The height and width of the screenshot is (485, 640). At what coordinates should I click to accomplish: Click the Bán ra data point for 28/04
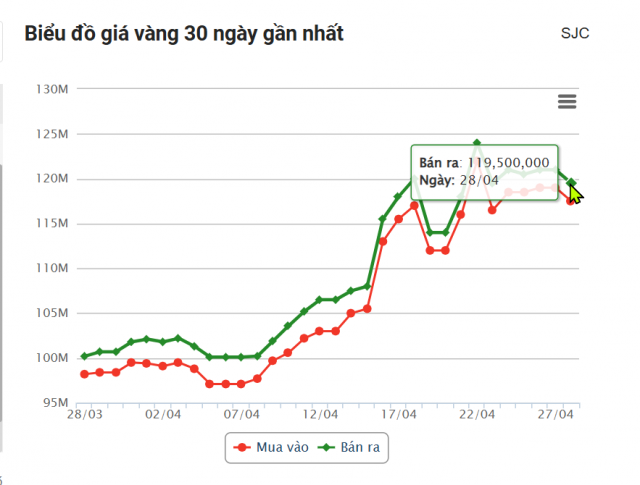[571, 182]
